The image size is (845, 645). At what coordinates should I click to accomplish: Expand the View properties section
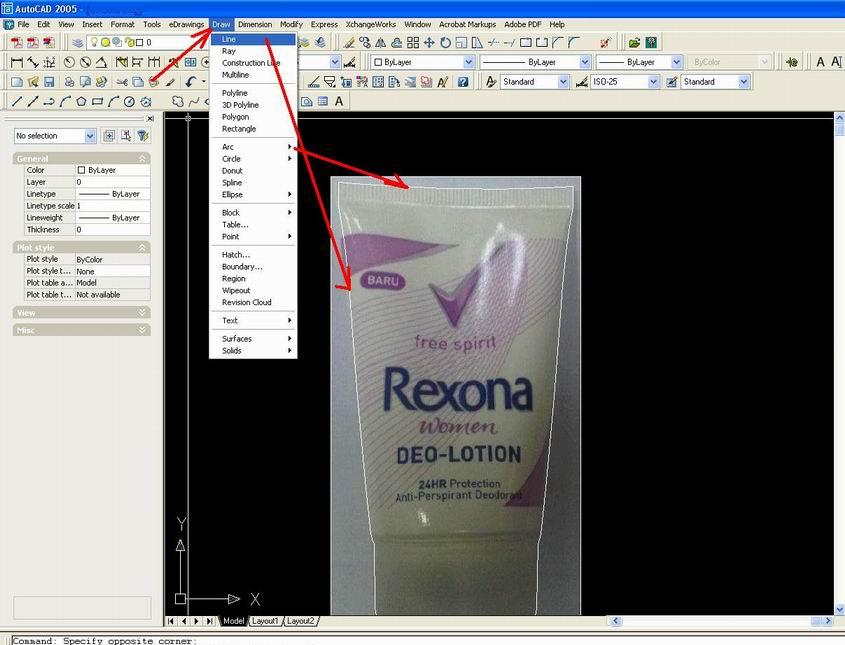(142, 313)
